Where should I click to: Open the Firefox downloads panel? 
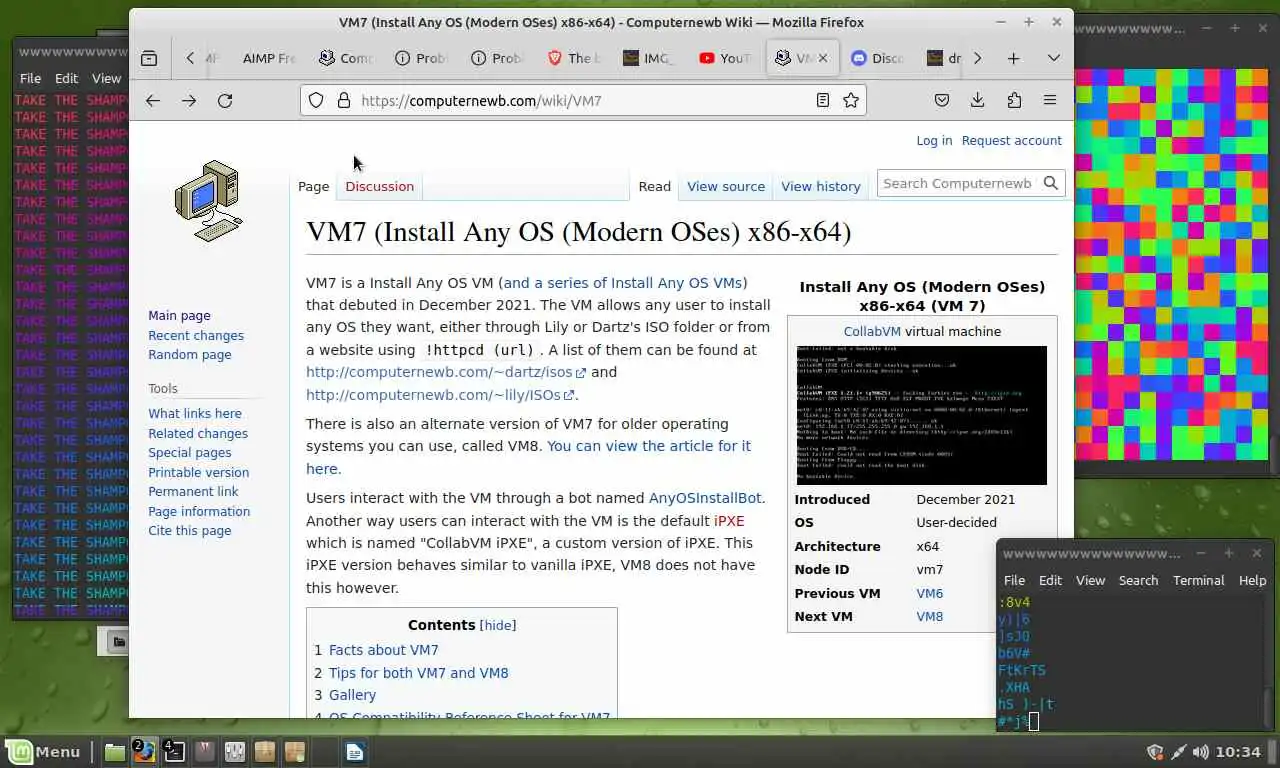[978, 100]
